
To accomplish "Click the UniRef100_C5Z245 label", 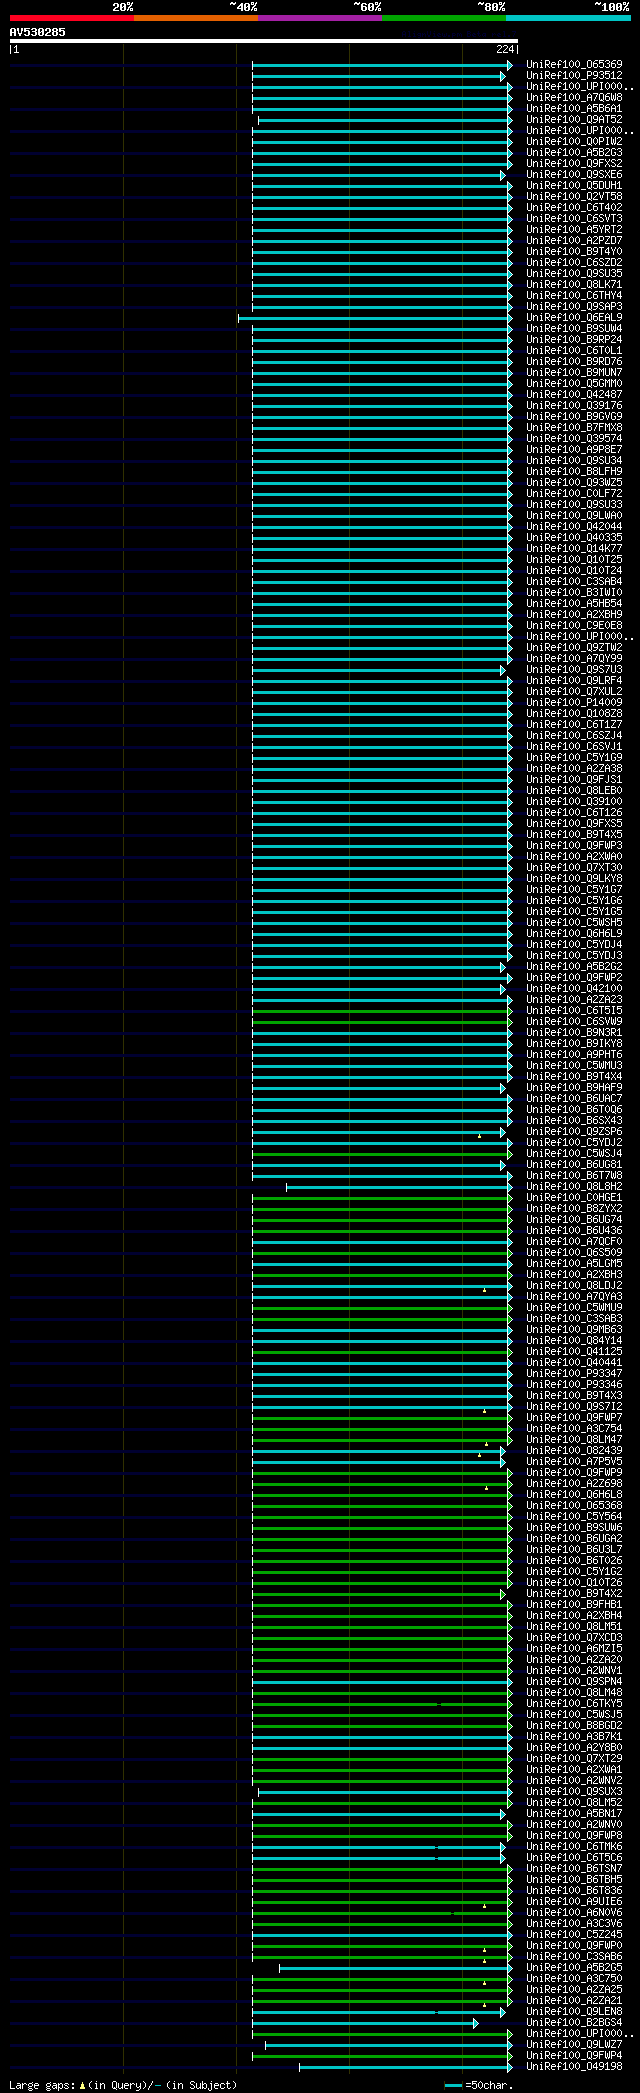I will [x=574, y=1935].
